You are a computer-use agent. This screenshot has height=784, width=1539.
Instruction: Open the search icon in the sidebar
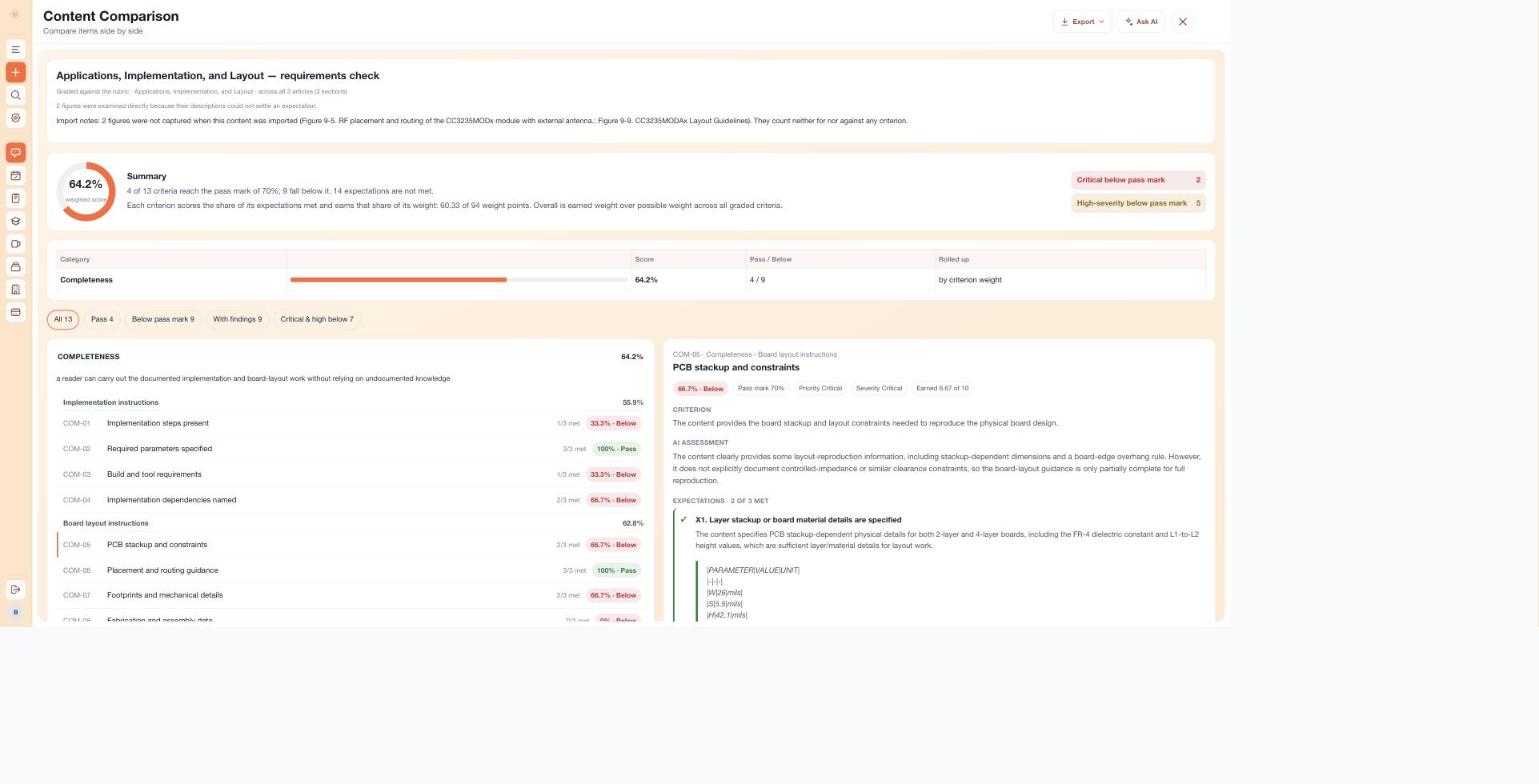click(x=15, y=95)
